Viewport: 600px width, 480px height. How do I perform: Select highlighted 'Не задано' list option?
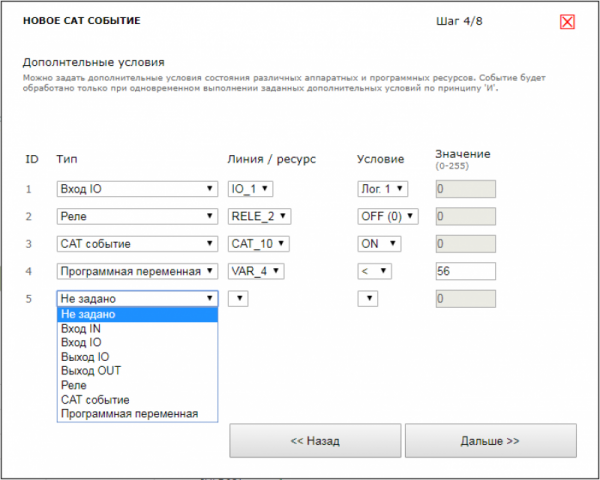[x=137, y=314]
